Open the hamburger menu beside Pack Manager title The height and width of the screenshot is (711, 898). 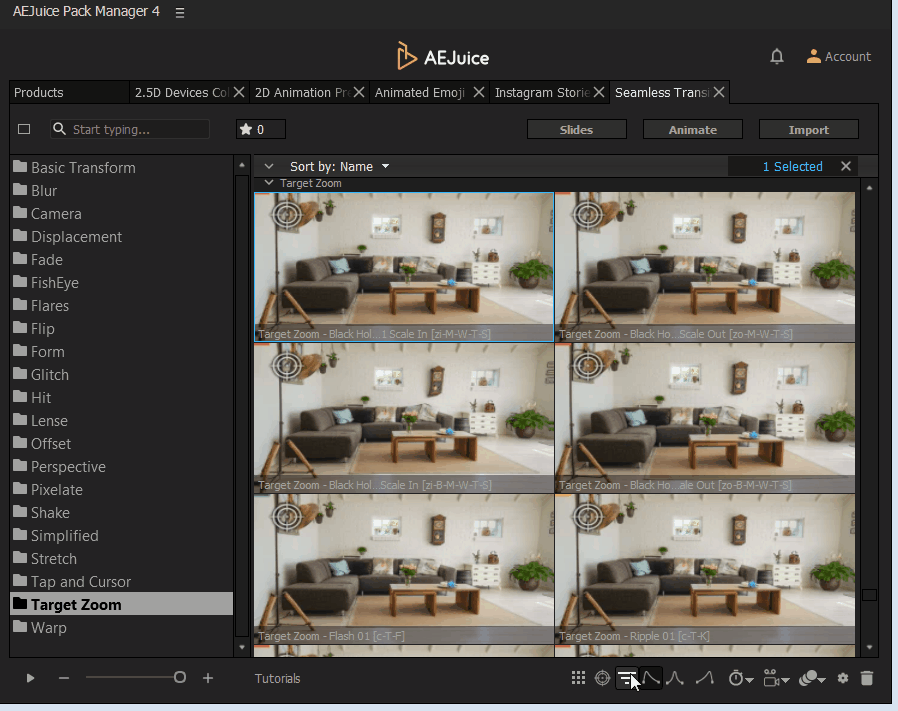point(180,13)
